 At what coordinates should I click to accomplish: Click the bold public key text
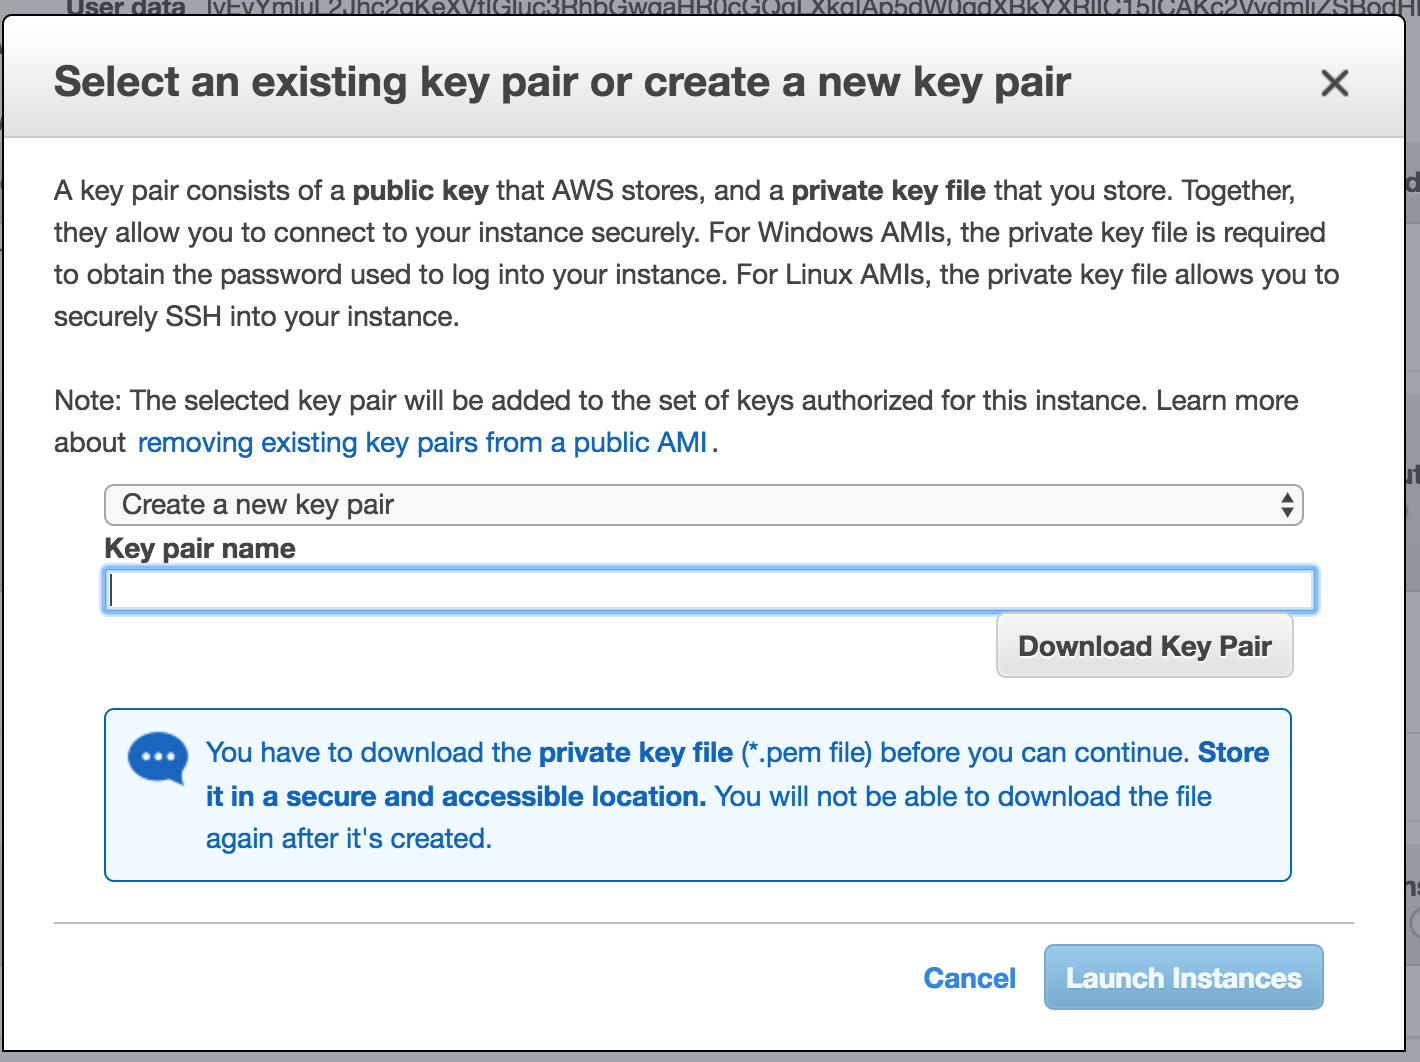tap(420, 190)
